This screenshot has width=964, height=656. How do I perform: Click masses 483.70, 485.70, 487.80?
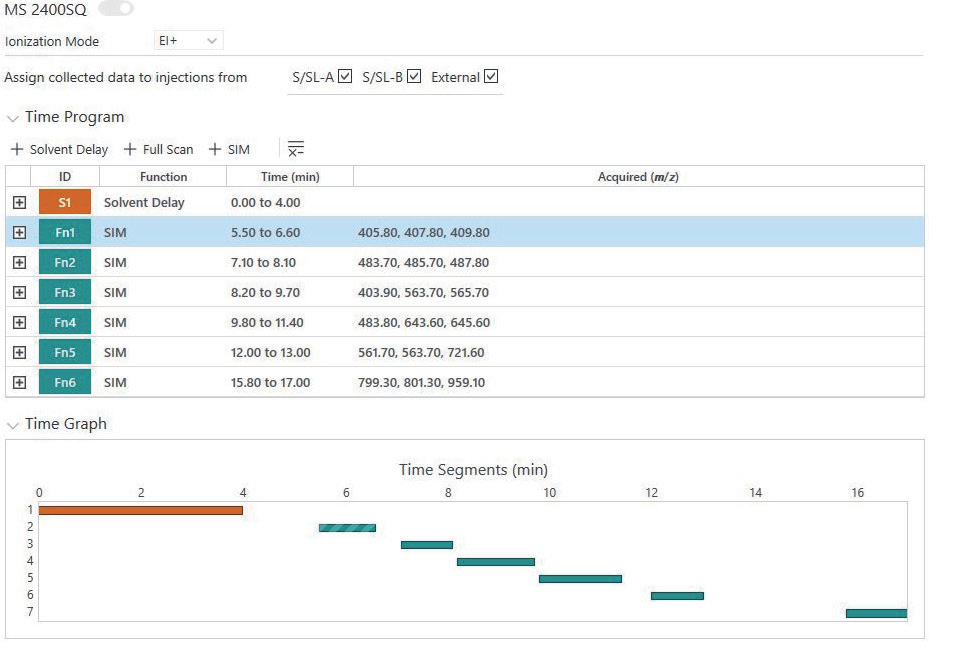(424, 263)
